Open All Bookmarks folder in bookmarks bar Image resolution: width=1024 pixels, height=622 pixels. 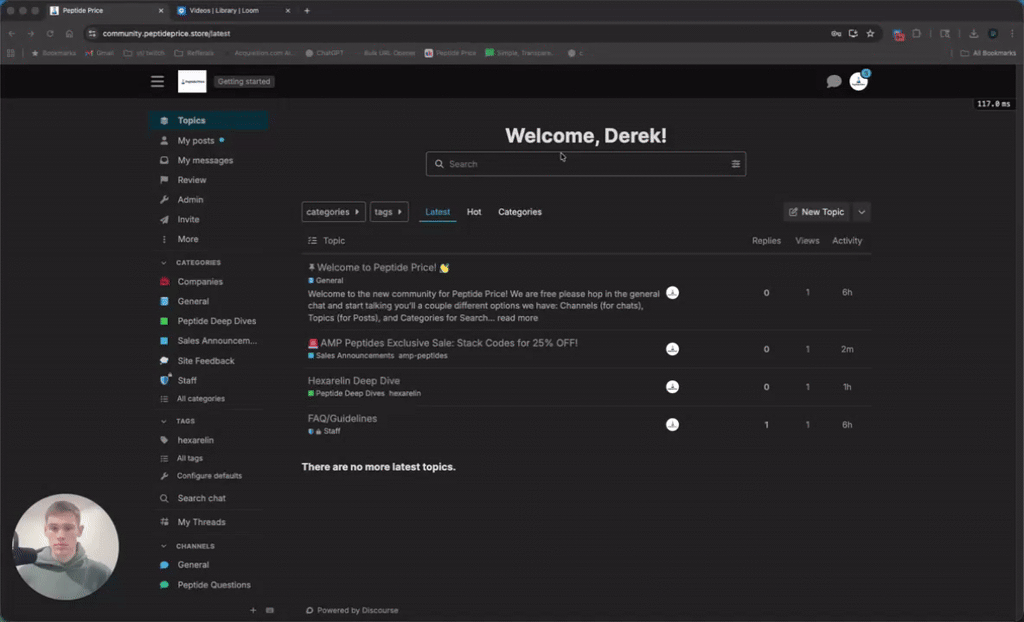[x=988, y=53]
